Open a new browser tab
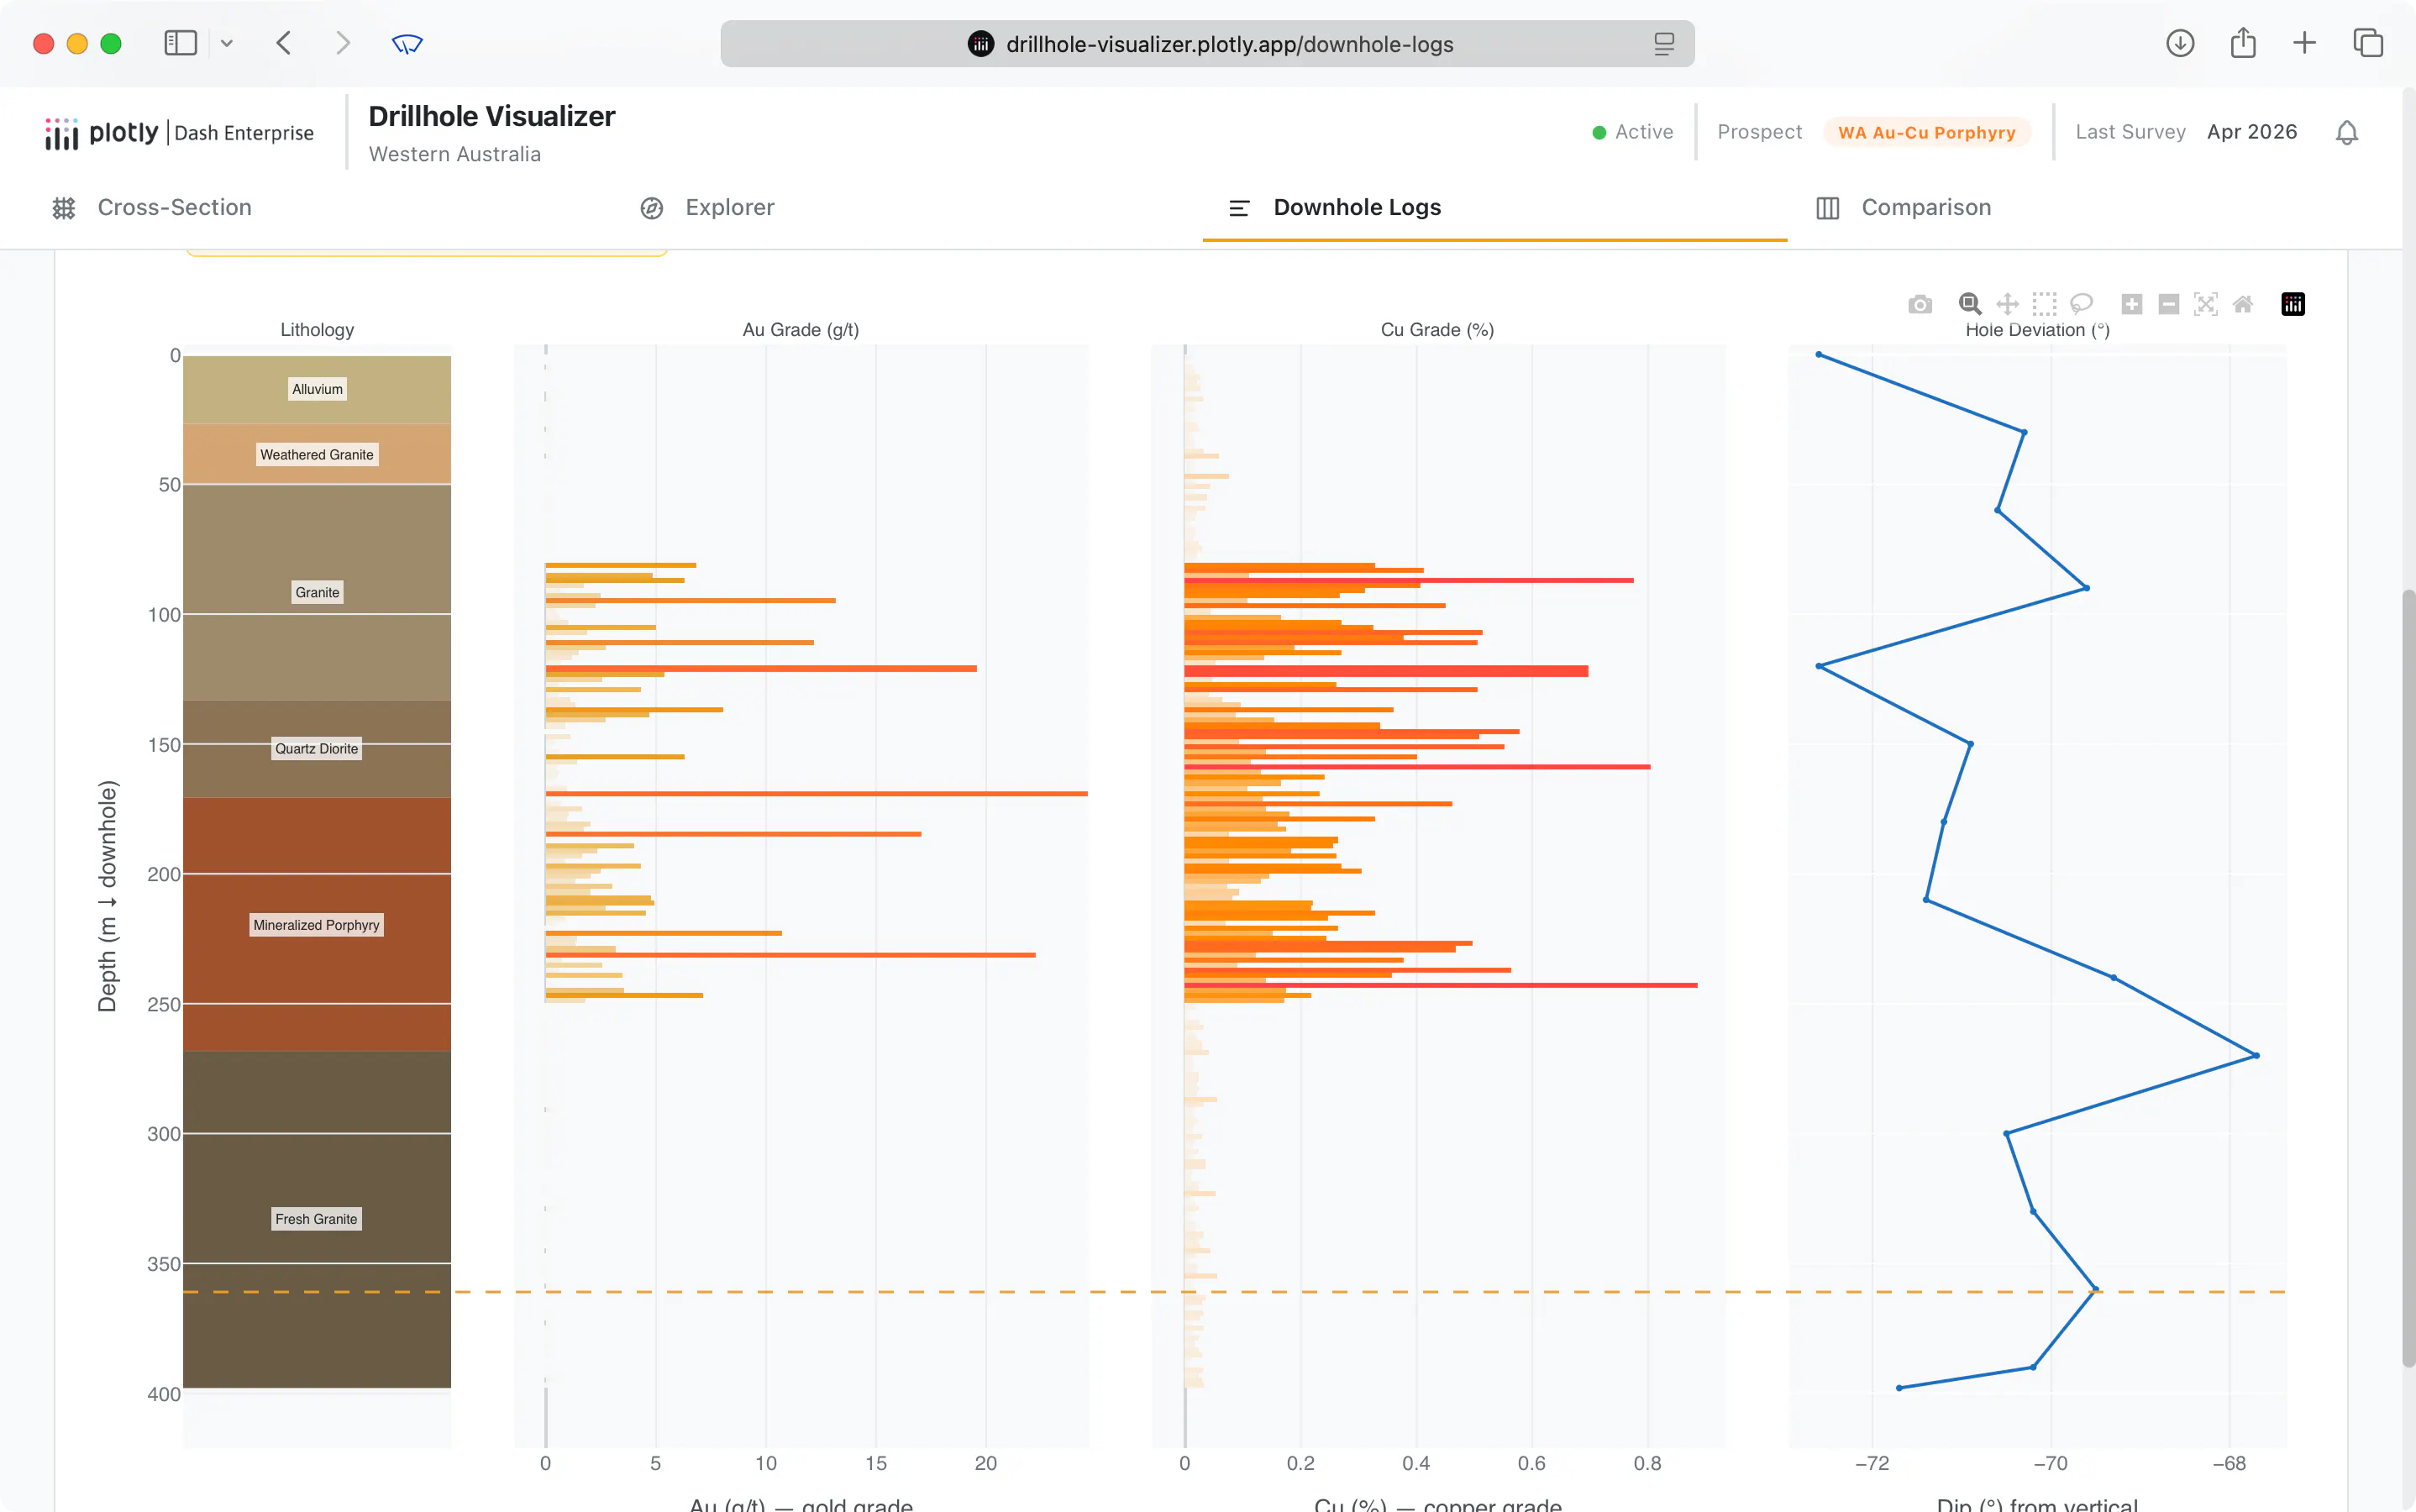 click(x=2304, y=43)
